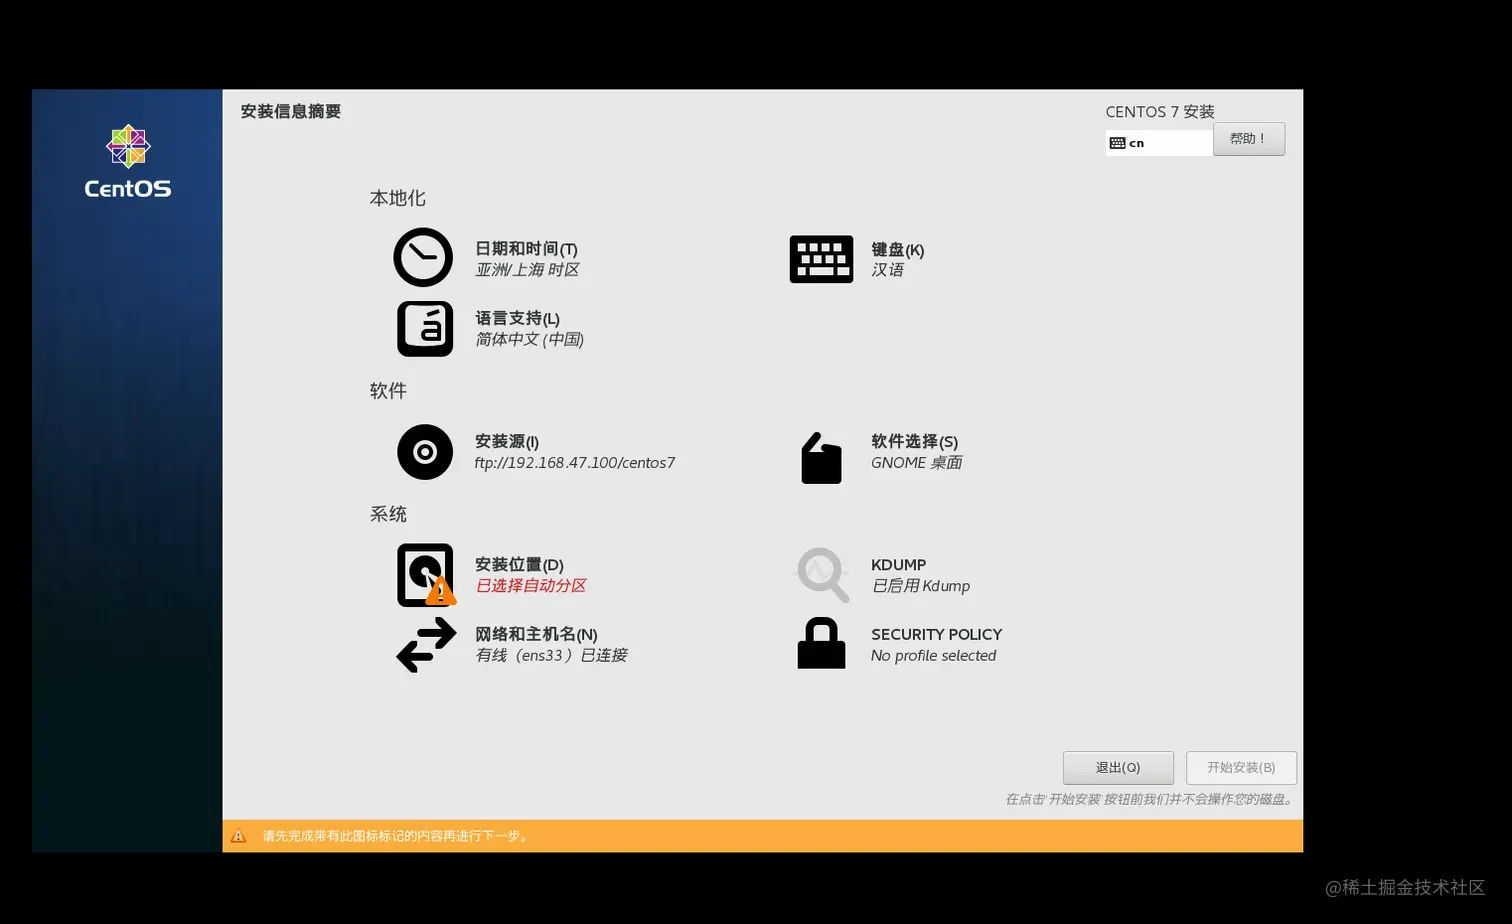Click the 系统 section heading
The width and height of the screenshot is (1512, 924).
(388, 514)
